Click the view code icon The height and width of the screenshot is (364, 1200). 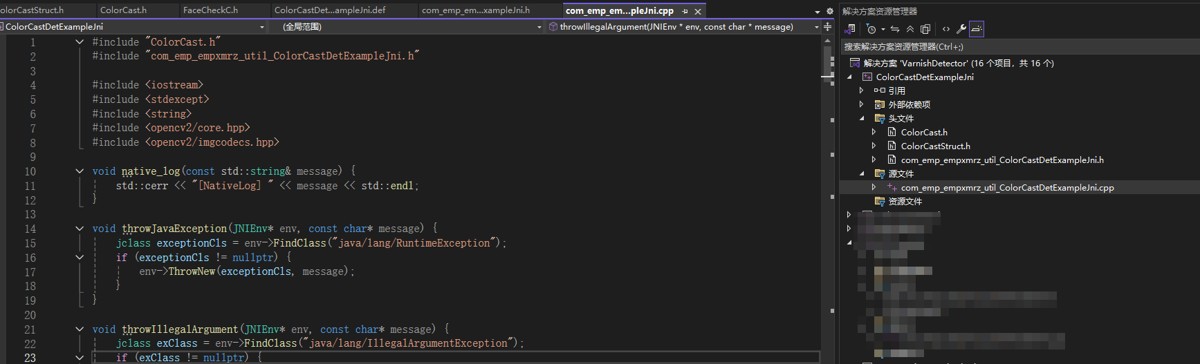946,29
